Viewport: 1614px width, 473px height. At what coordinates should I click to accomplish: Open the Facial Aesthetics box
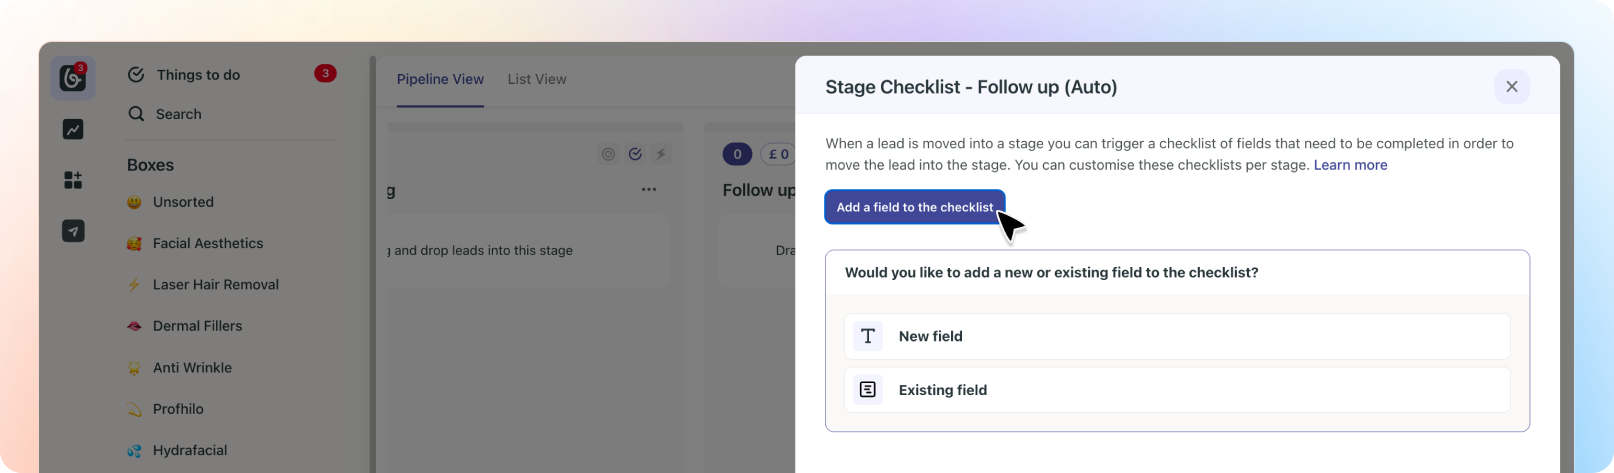click(x=207, y=243)
